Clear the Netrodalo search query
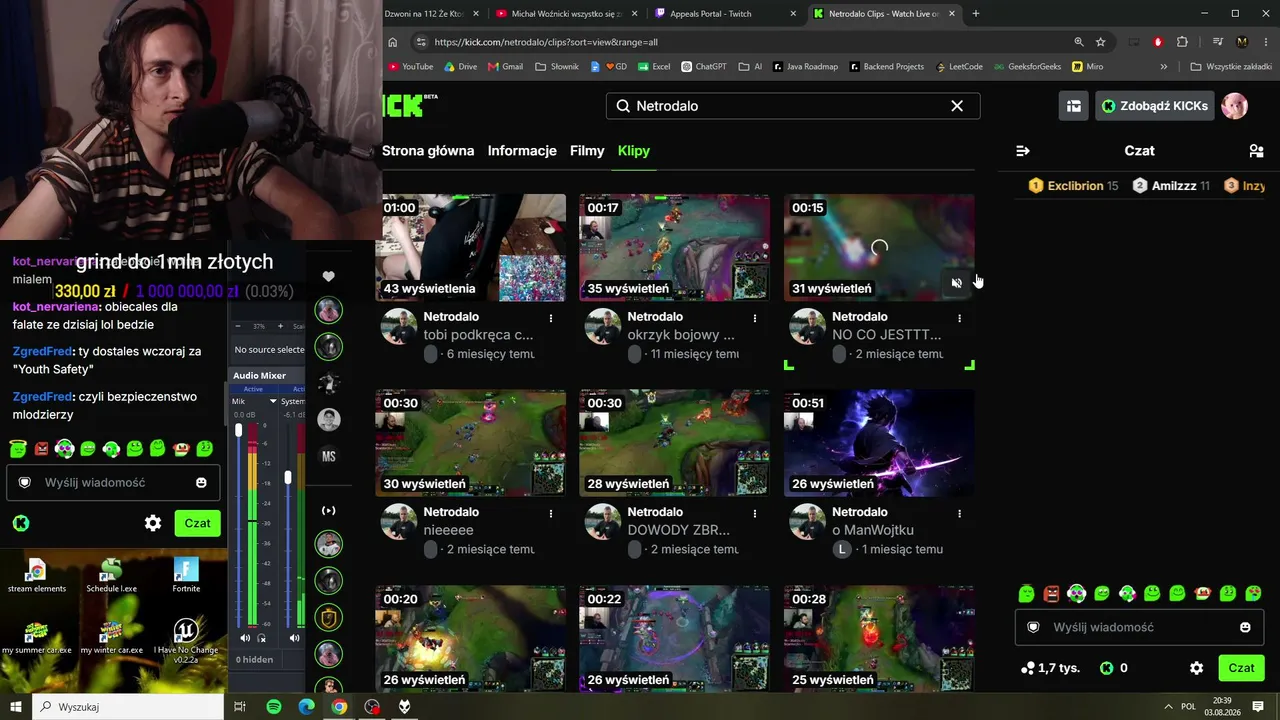The width and height of the screenshot is (1280, 720). click(957, 106)
